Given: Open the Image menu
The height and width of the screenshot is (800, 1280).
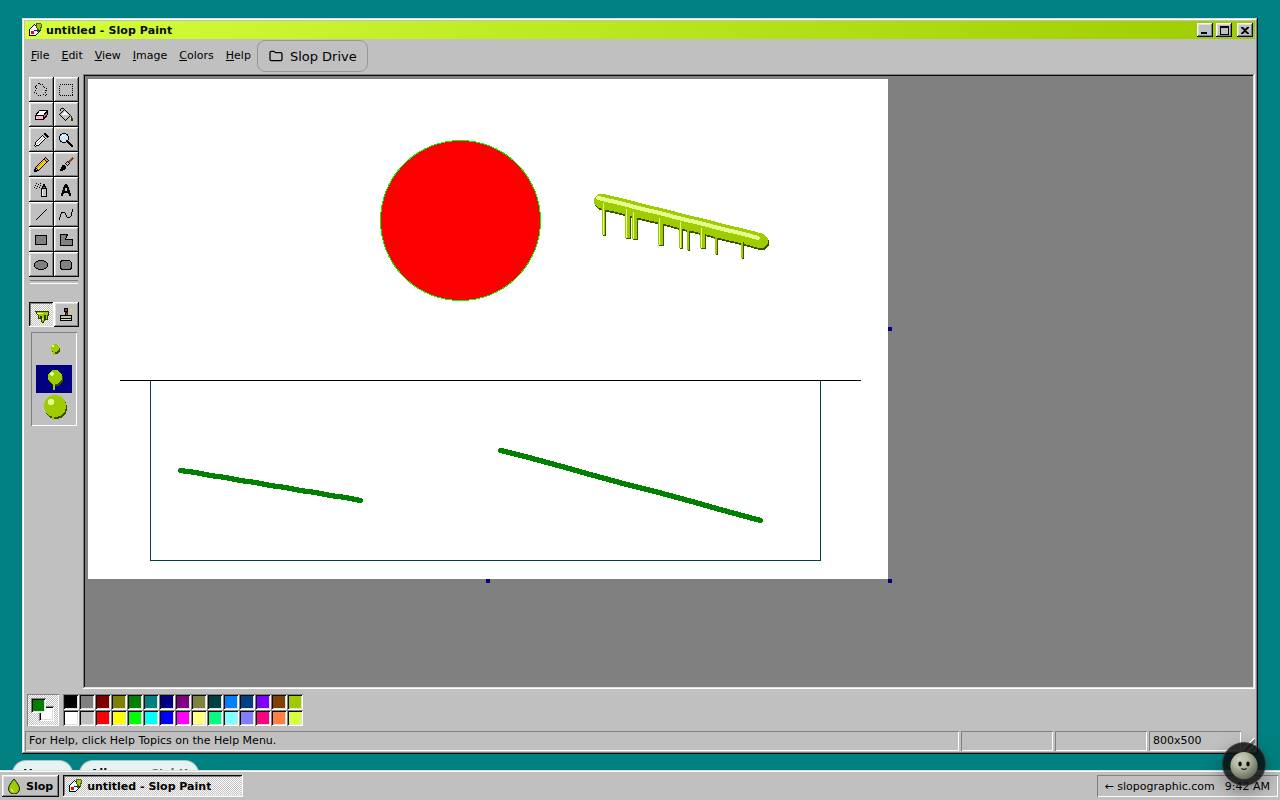Looking at the screenshot, I should (x=150, y=55).
